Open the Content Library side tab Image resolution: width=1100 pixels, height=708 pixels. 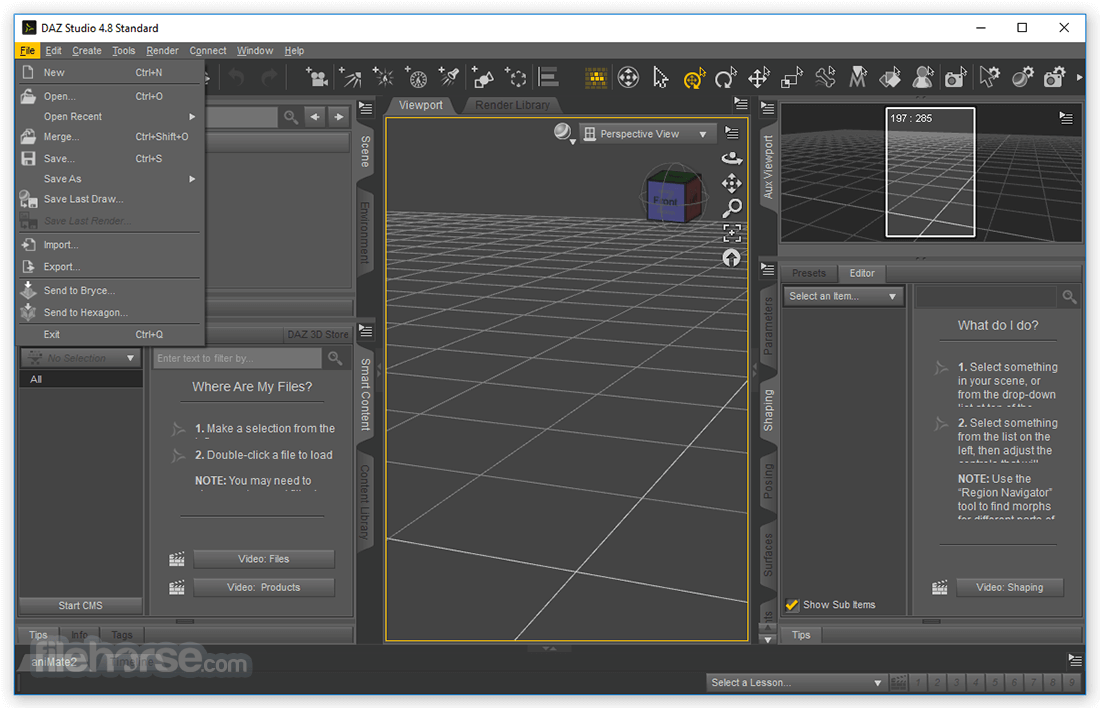(x=365, y=502)
